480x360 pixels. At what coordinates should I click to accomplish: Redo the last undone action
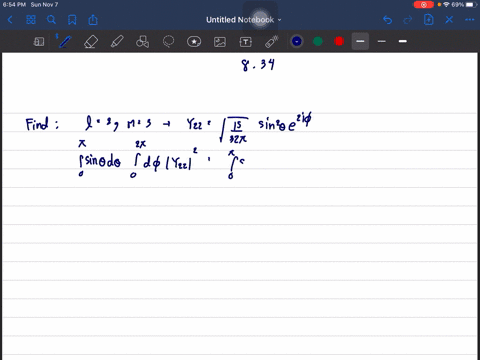408,20
